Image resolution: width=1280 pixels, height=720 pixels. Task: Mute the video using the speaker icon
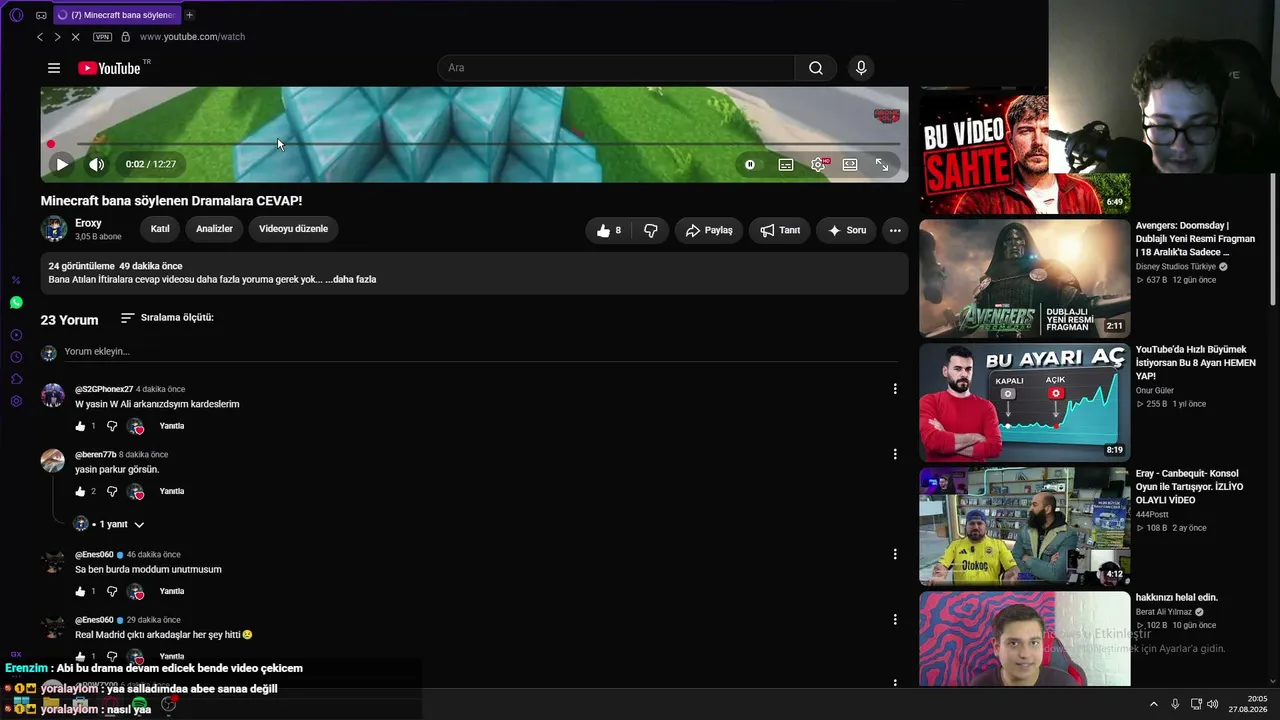(96, 164)
